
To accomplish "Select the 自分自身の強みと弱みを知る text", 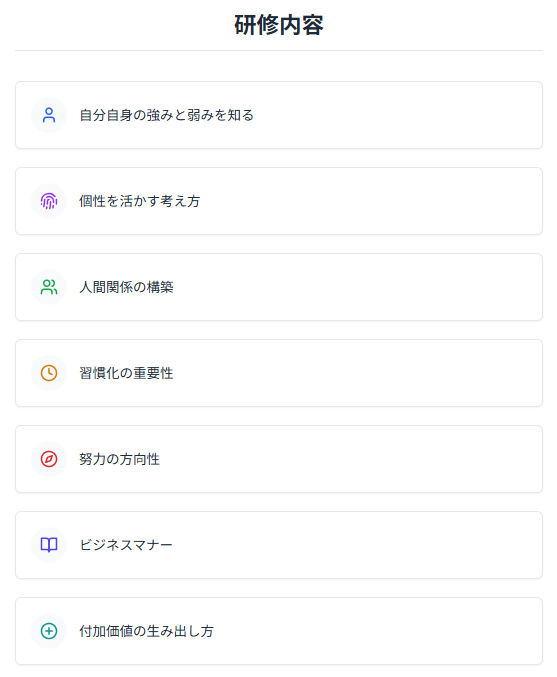I will click(166, 115).
